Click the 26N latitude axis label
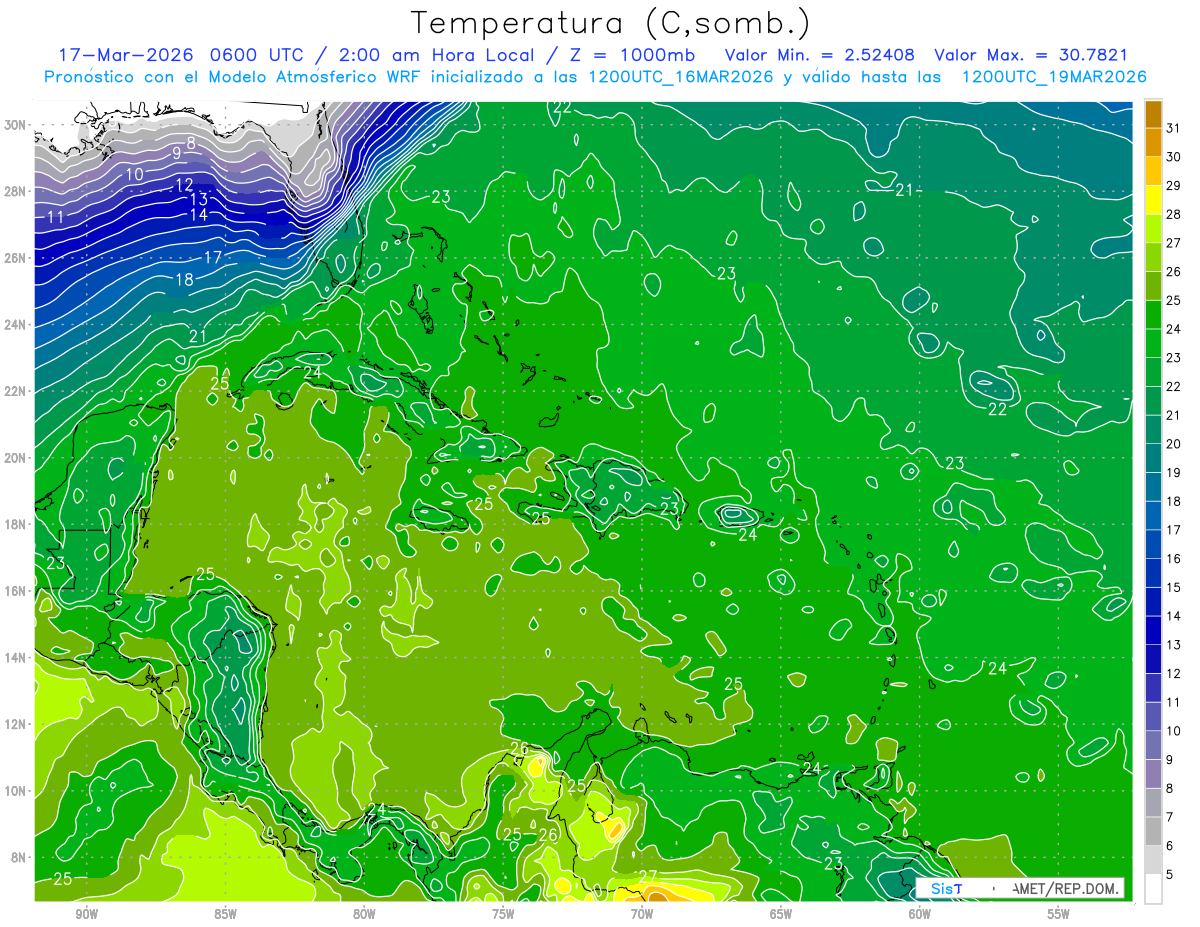 pyautogui.click(x=15, y=258)
